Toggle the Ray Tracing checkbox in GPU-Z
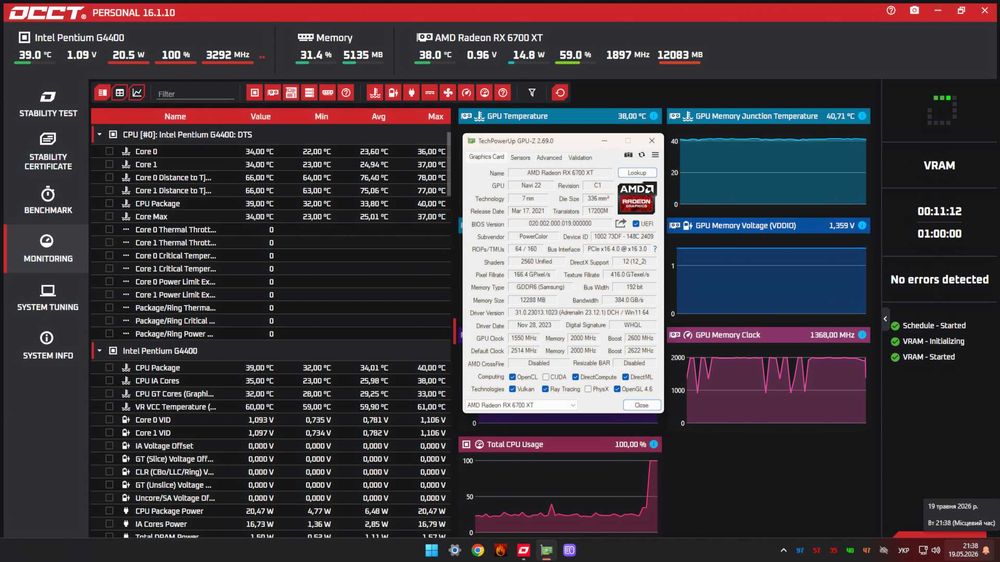This screenshot has height=562, width=1000. [x=545, y=389]
